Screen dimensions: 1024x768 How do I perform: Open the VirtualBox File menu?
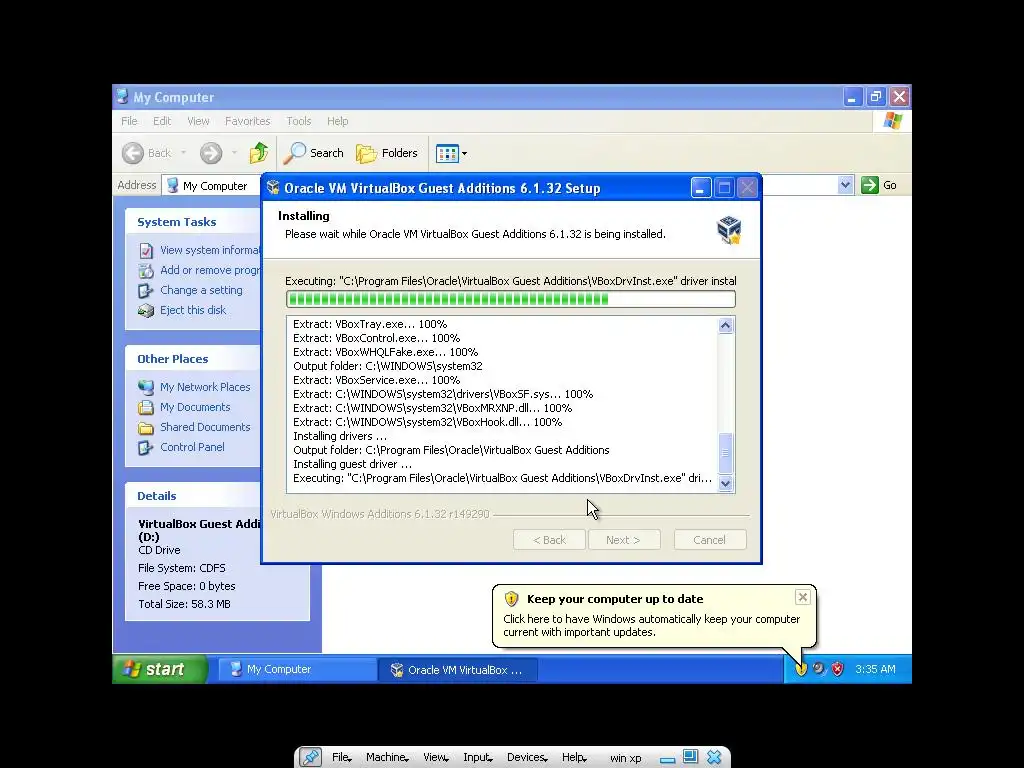(342, 758)
